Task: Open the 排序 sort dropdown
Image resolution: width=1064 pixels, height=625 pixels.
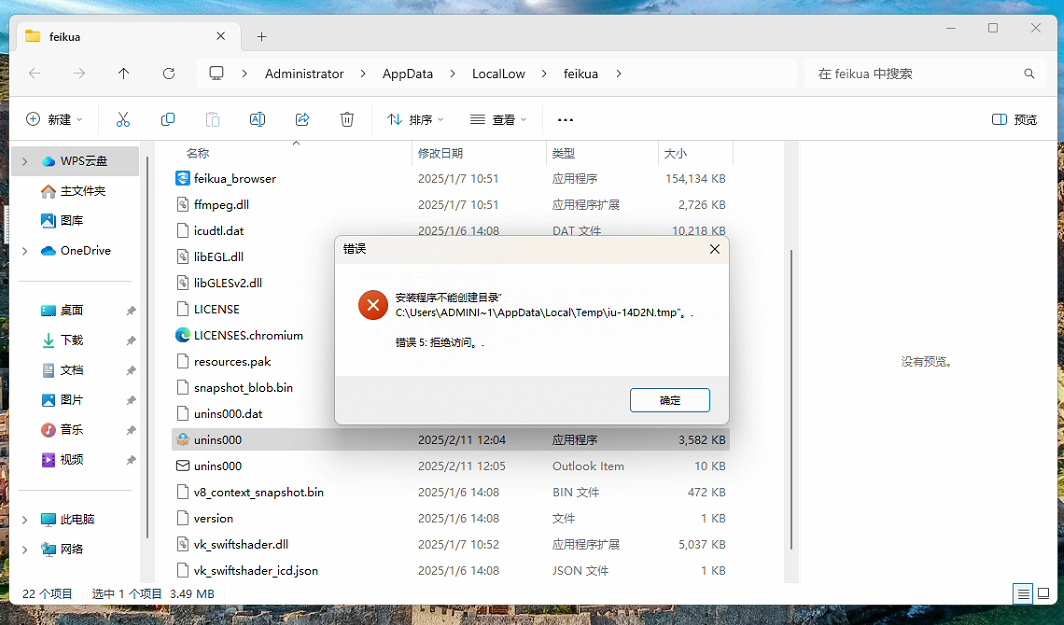Action: (x=415, y=119)
